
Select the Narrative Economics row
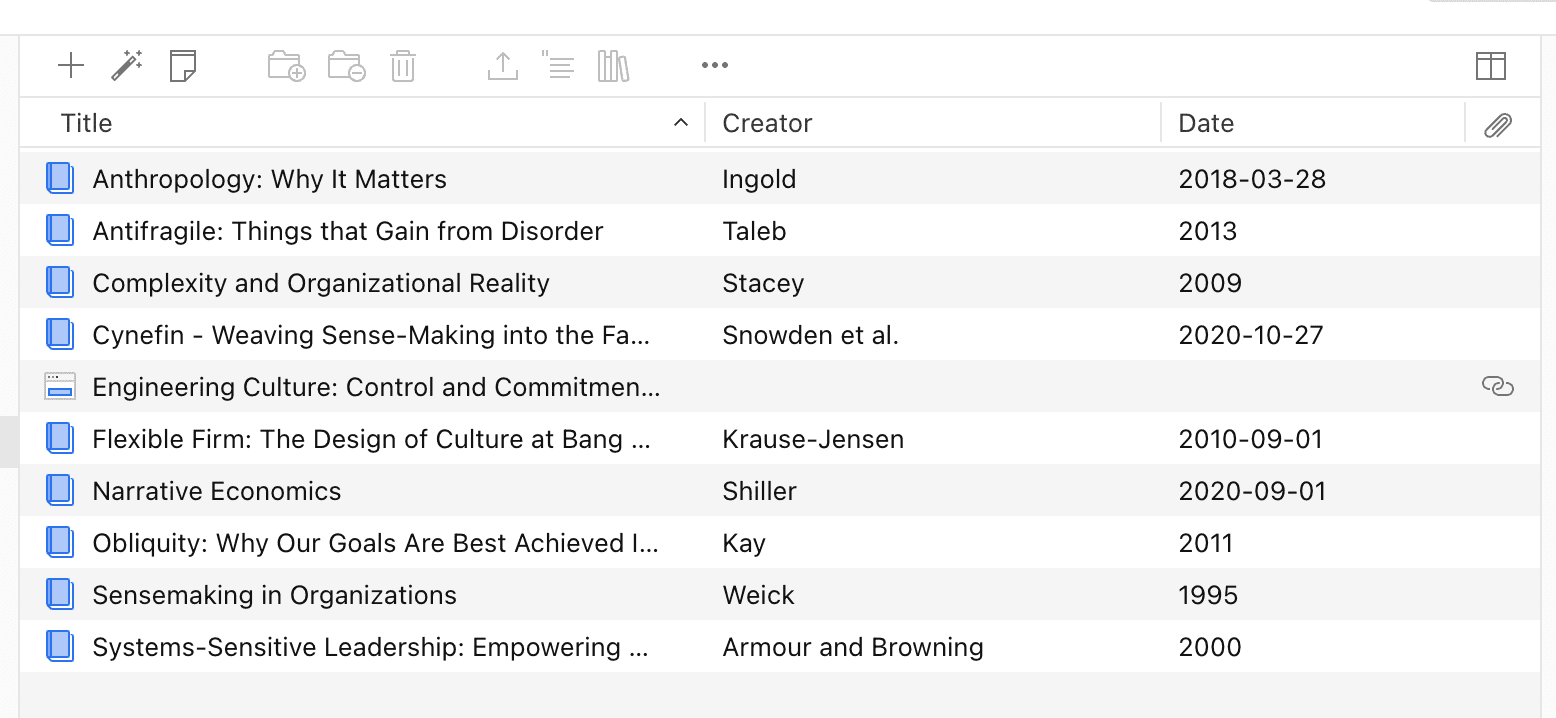216,491
